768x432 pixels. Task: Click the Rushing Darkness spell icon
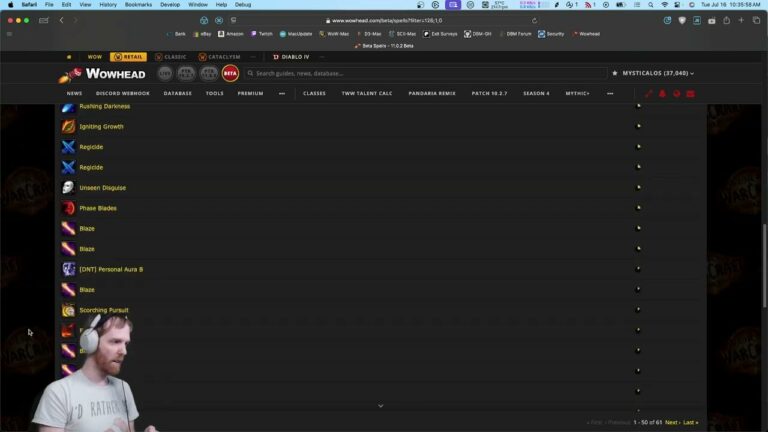click(68, 107)
